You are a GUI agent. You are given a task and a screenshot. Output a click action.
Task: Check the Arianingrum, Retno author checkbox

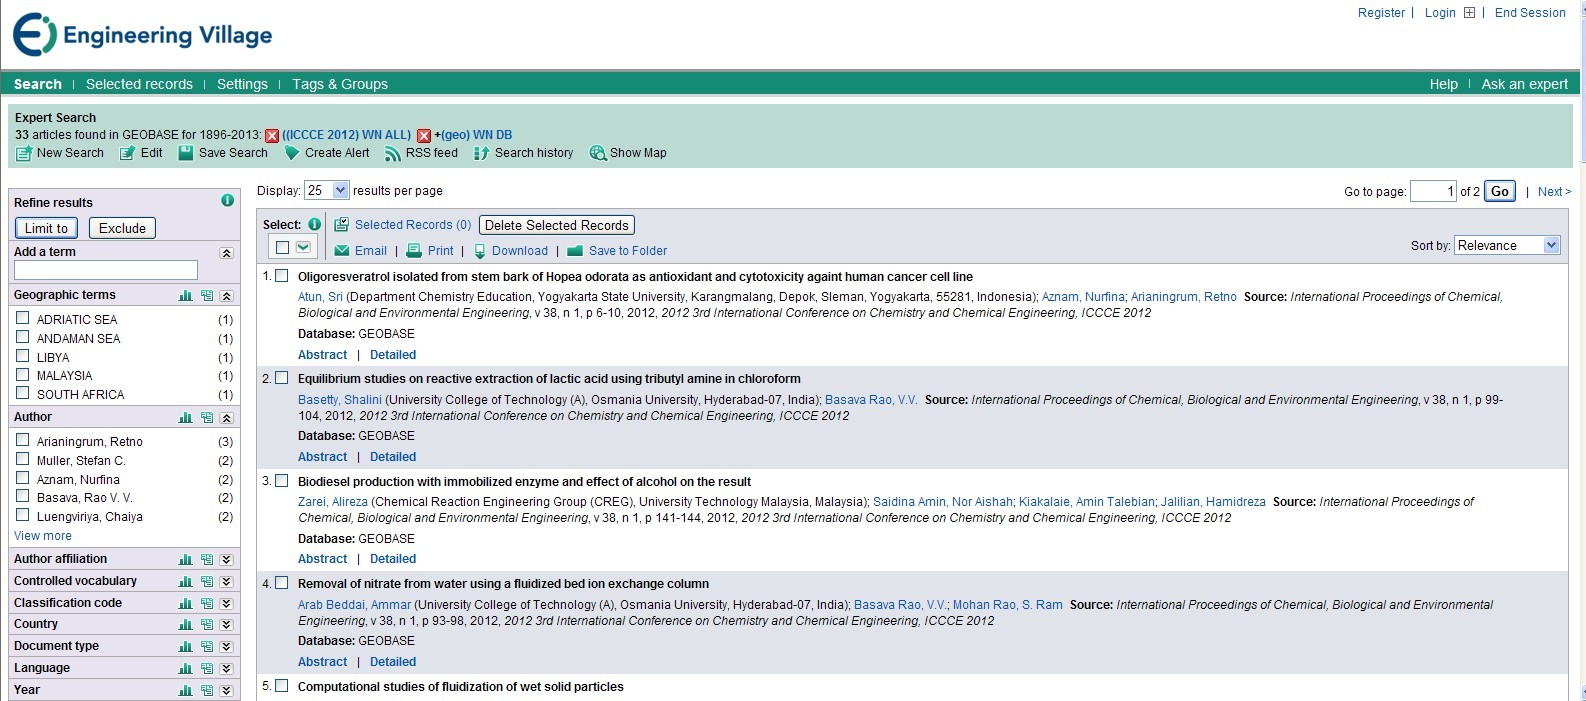(23, 439)
